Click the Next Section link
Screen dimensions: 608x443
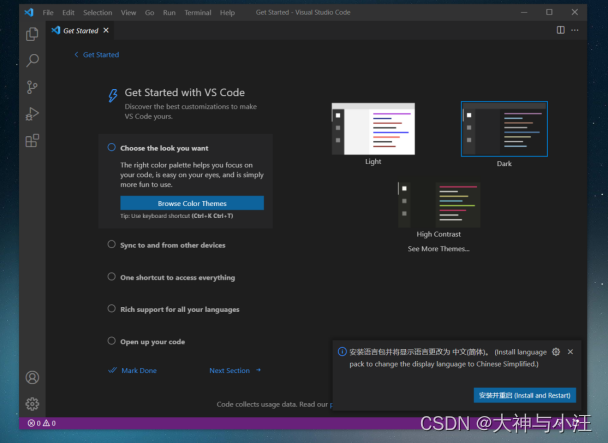click(235, 370)
